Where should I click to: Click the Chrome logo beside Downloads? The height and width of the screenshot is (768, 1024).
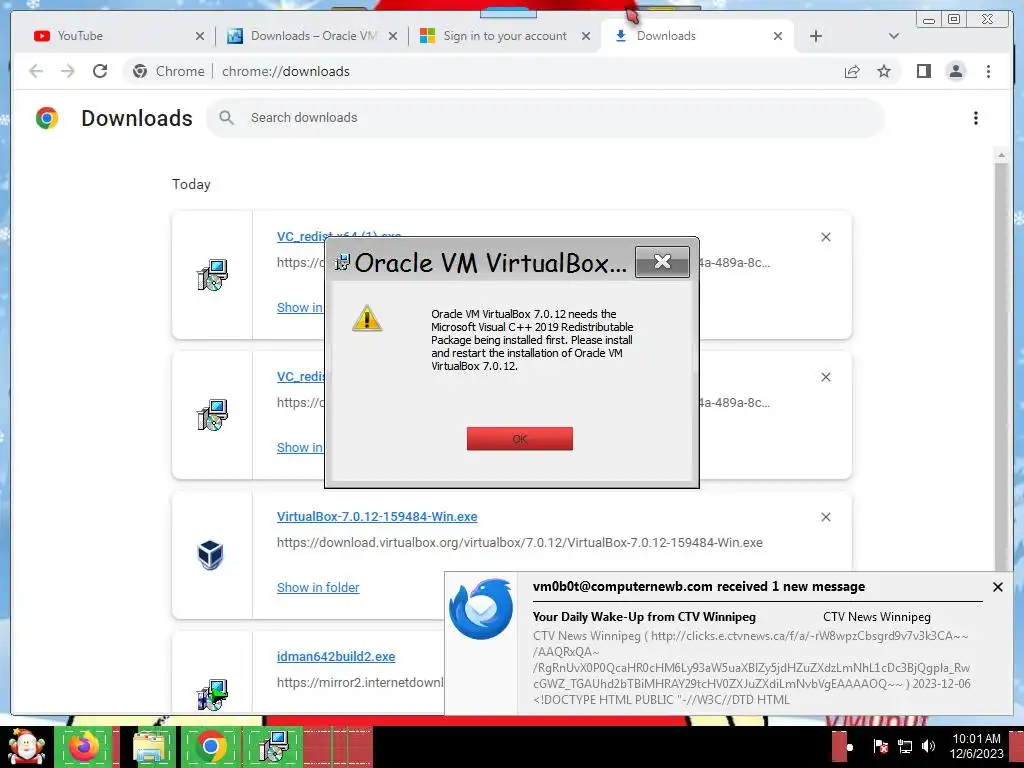click(x=47, y=118)
